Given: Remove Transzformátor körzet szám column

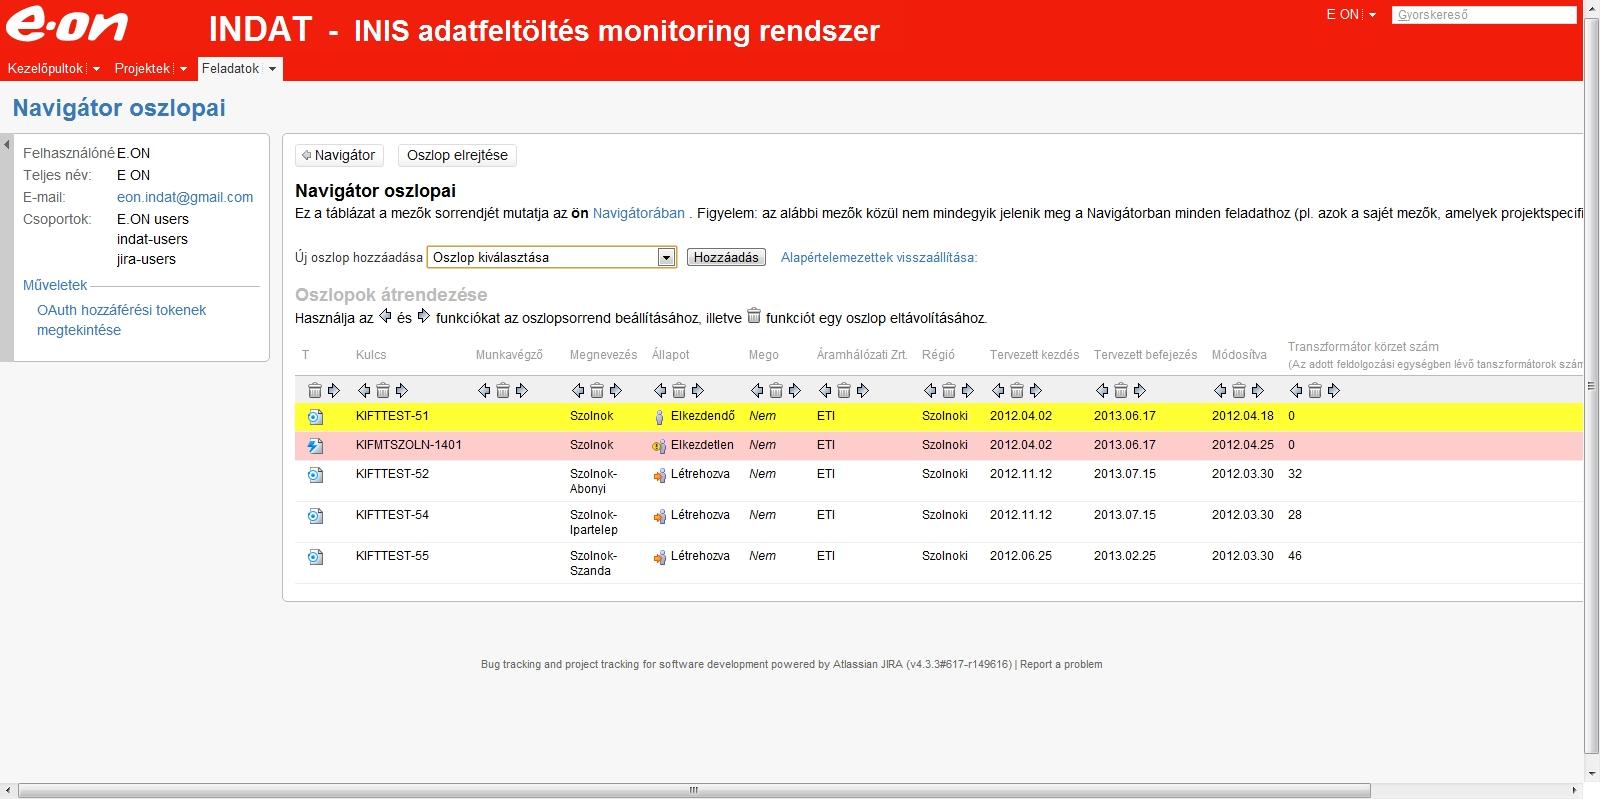Looking at the screenshot, I should (1315, 390).
